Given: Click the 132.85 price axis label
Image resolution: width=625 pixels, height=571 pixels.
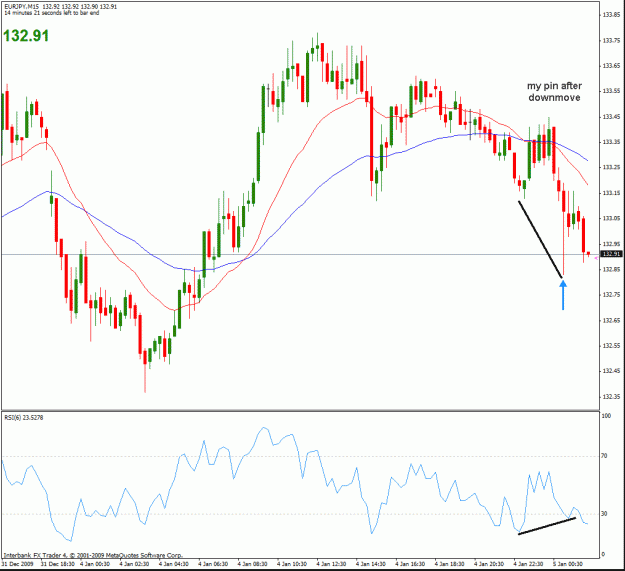Looking at the screenshot, I should click(x=611, y=269).
